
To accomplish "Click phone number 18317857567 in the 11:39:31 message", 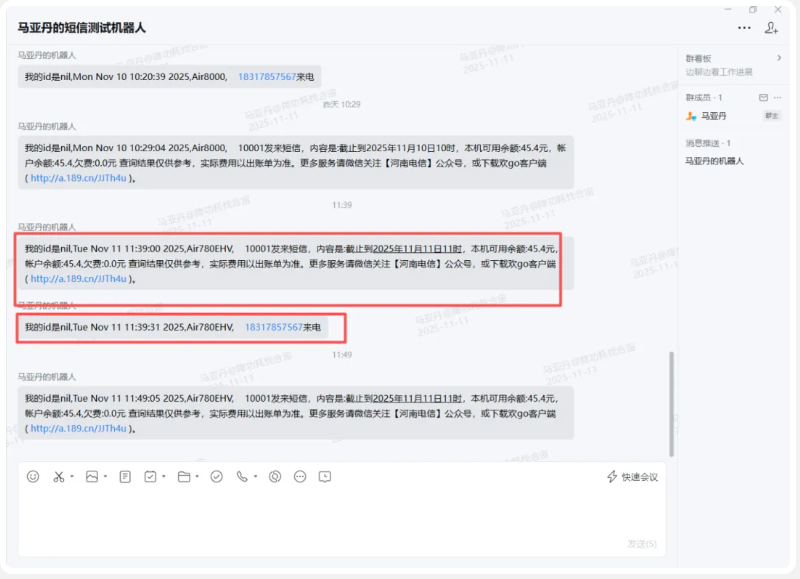I will [x=273, y=327].
